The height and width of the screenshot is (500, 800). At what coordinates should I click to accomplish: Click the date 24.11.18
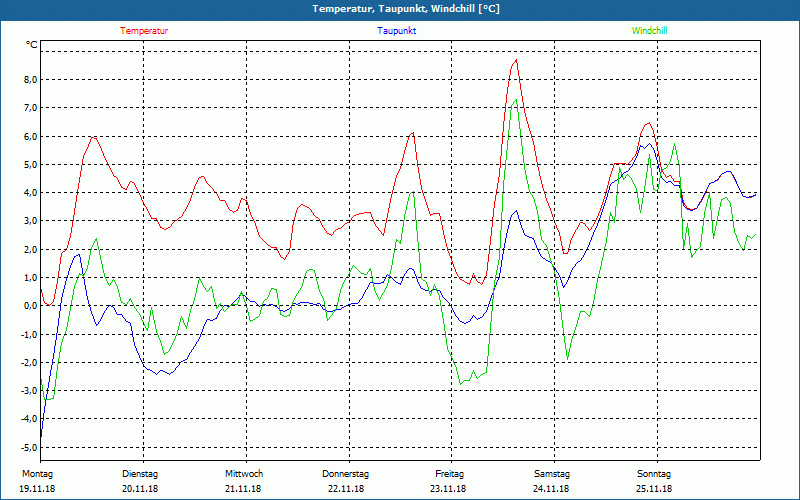551,489
